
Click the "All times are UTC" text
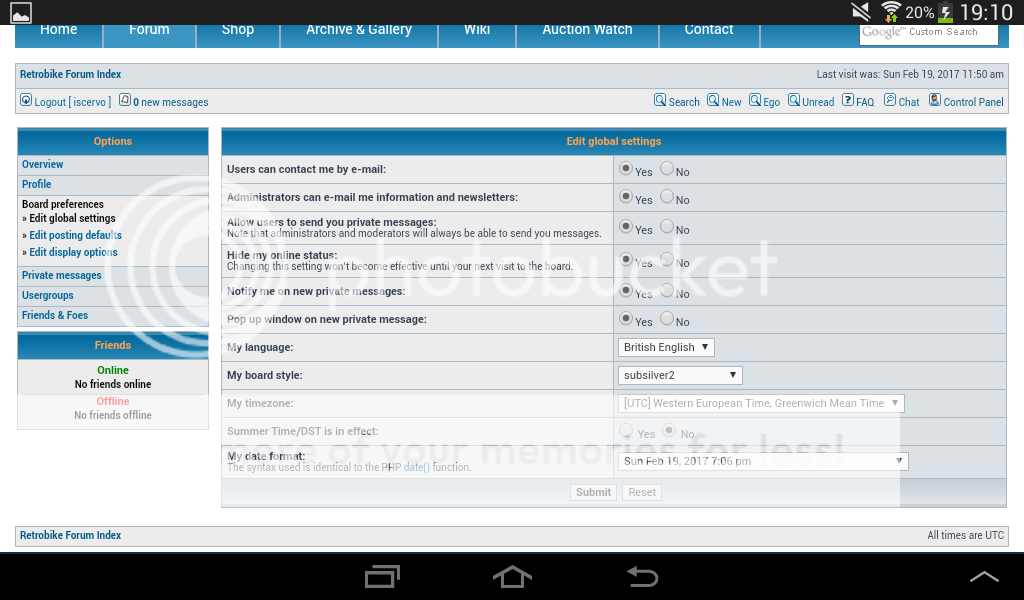(x=965, y=535)
